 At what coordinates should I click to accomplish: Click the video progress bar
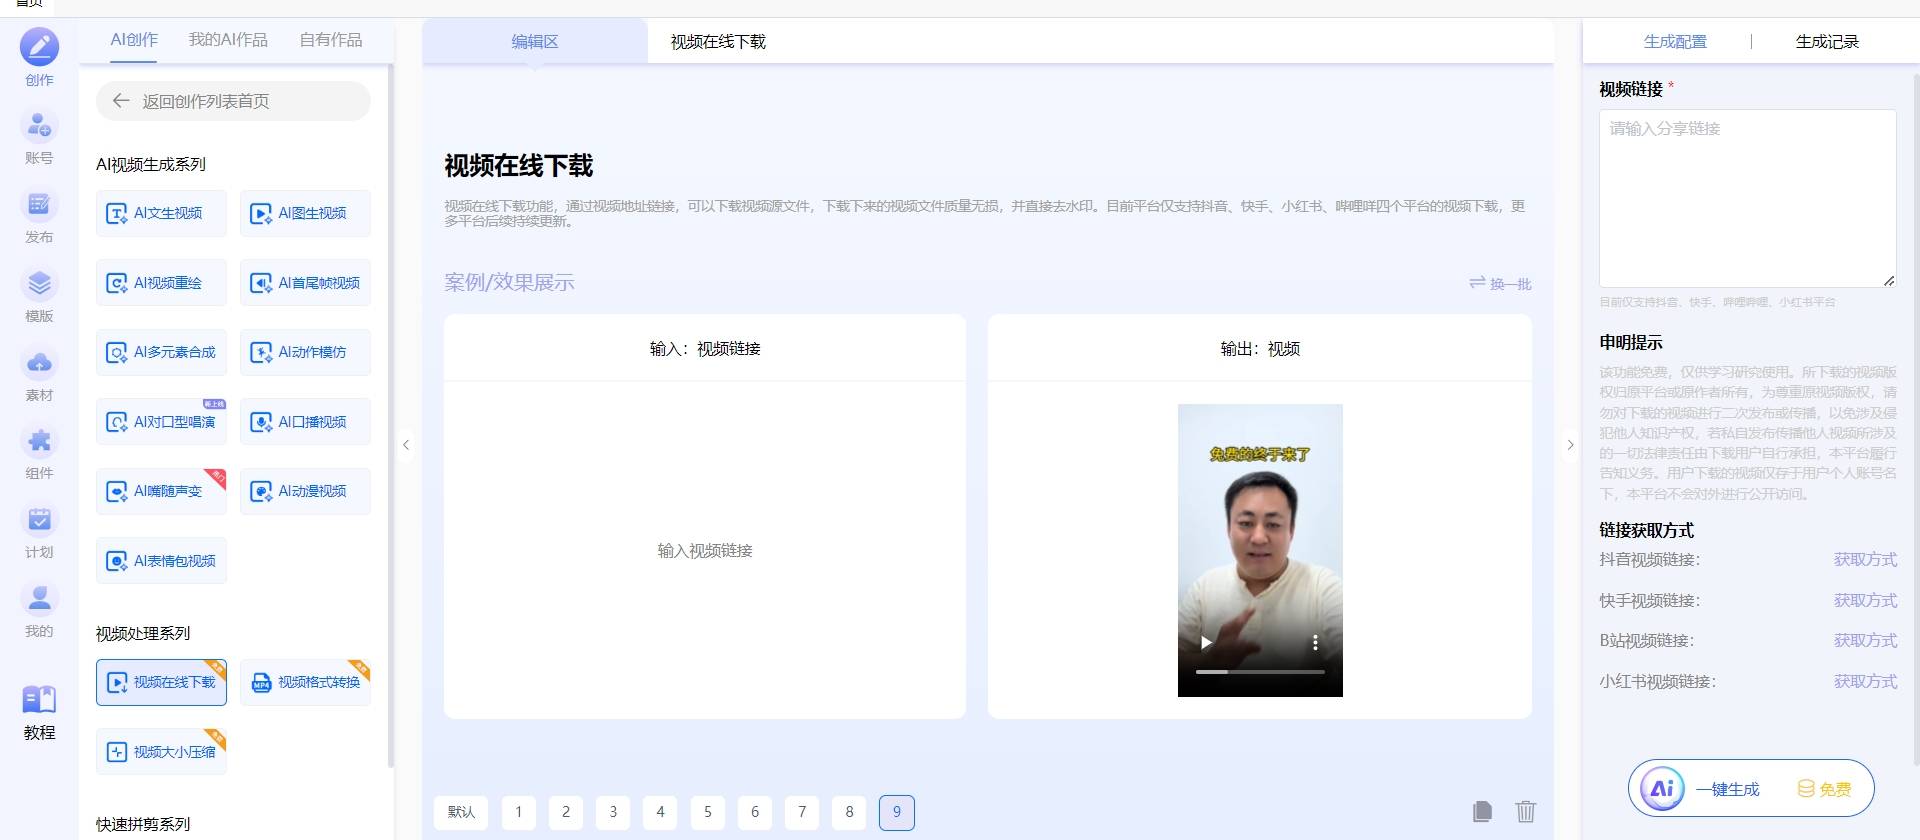(1260, 672)
